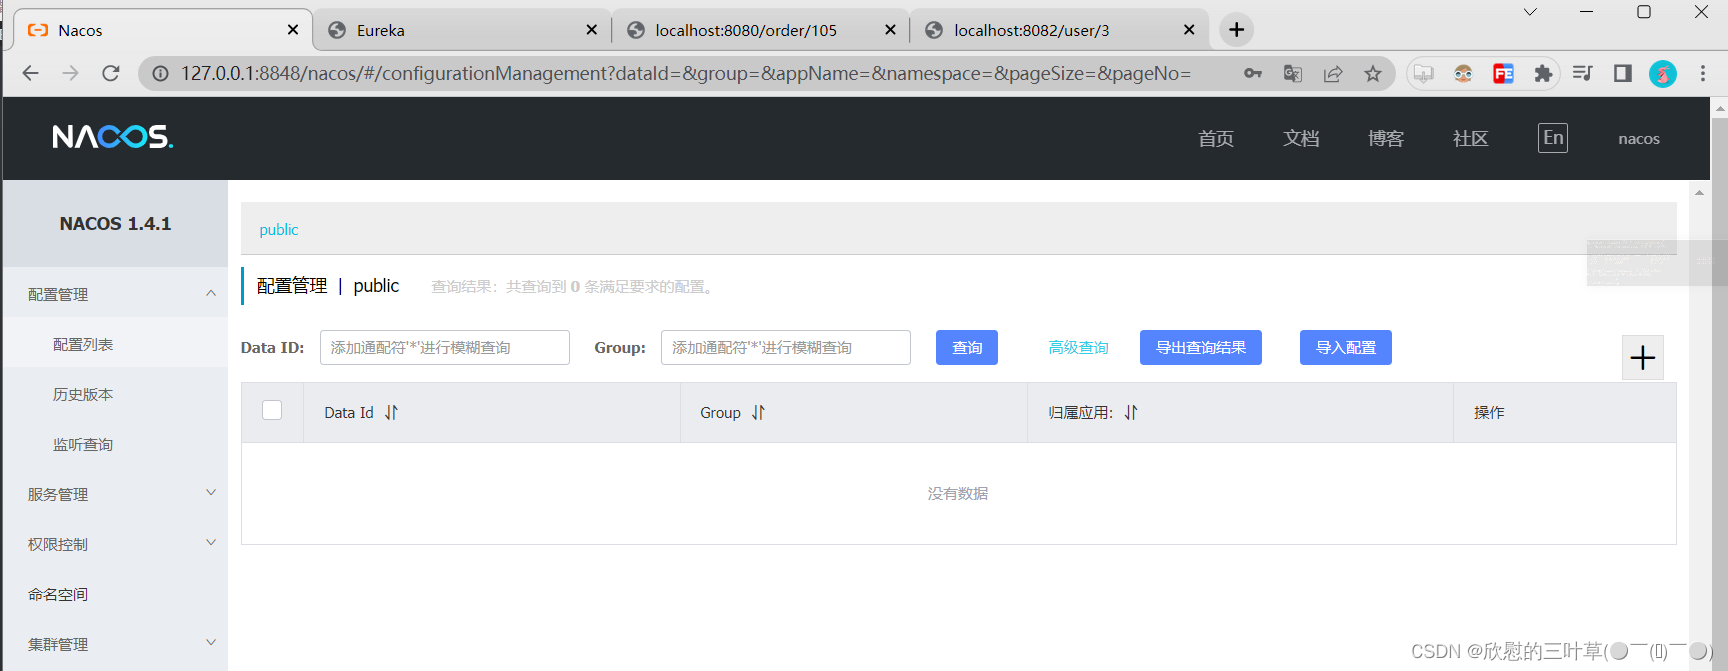Image resolution: width=1728 pixels, height=671 pixels.
Task: Click the share page icon
Action: 1333,73
